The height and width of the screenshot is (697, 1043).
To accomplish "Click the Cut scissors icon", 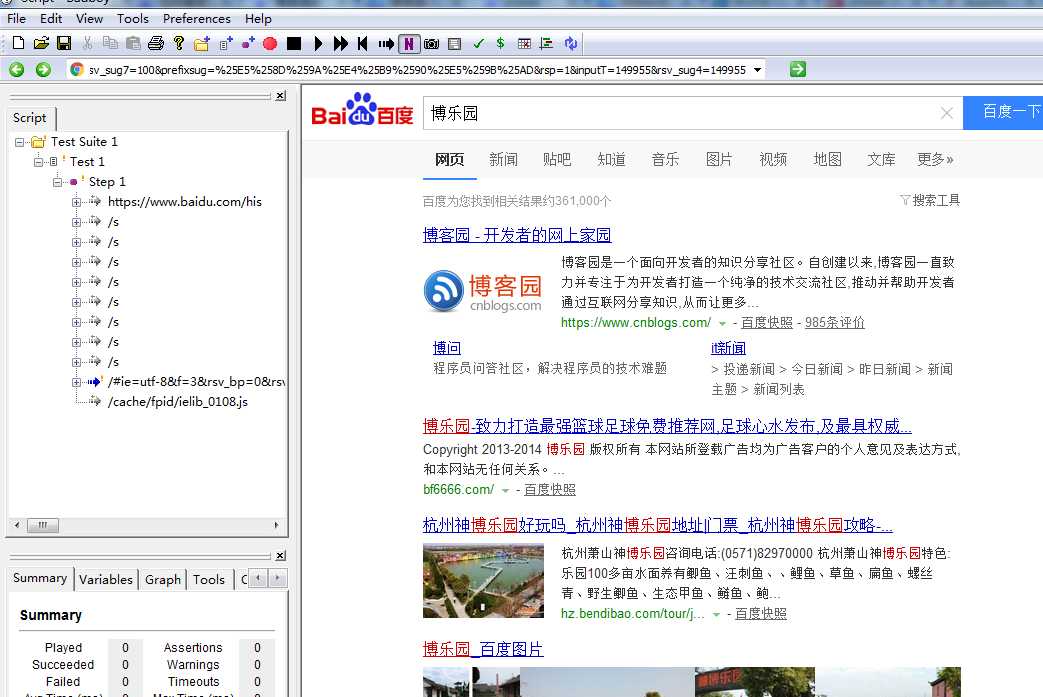I will [x=87, y=43].
